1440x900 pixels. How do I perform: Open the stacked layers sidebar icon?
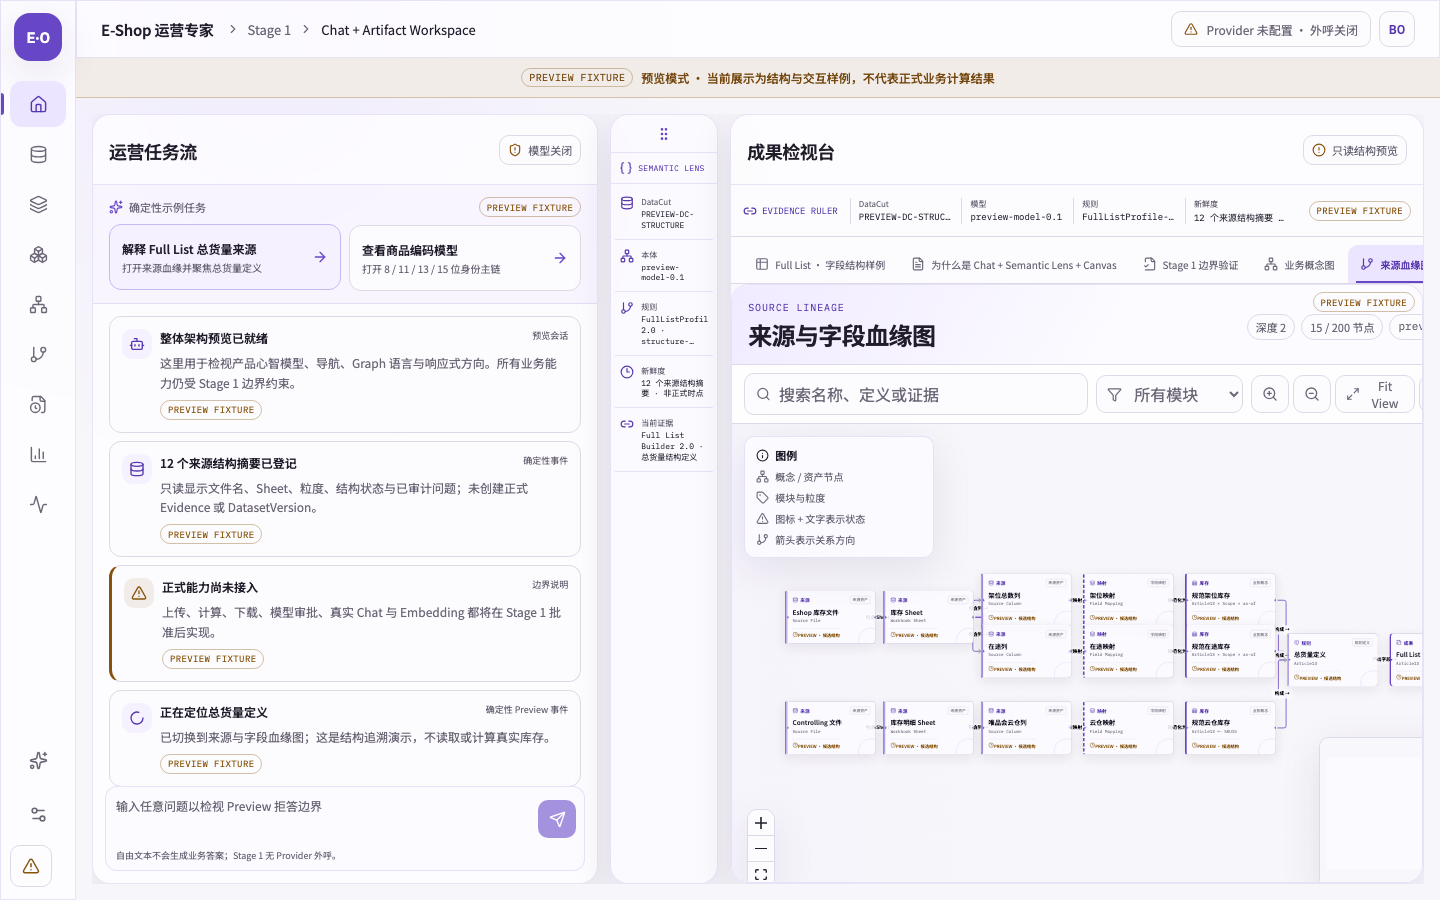[38, 204]
